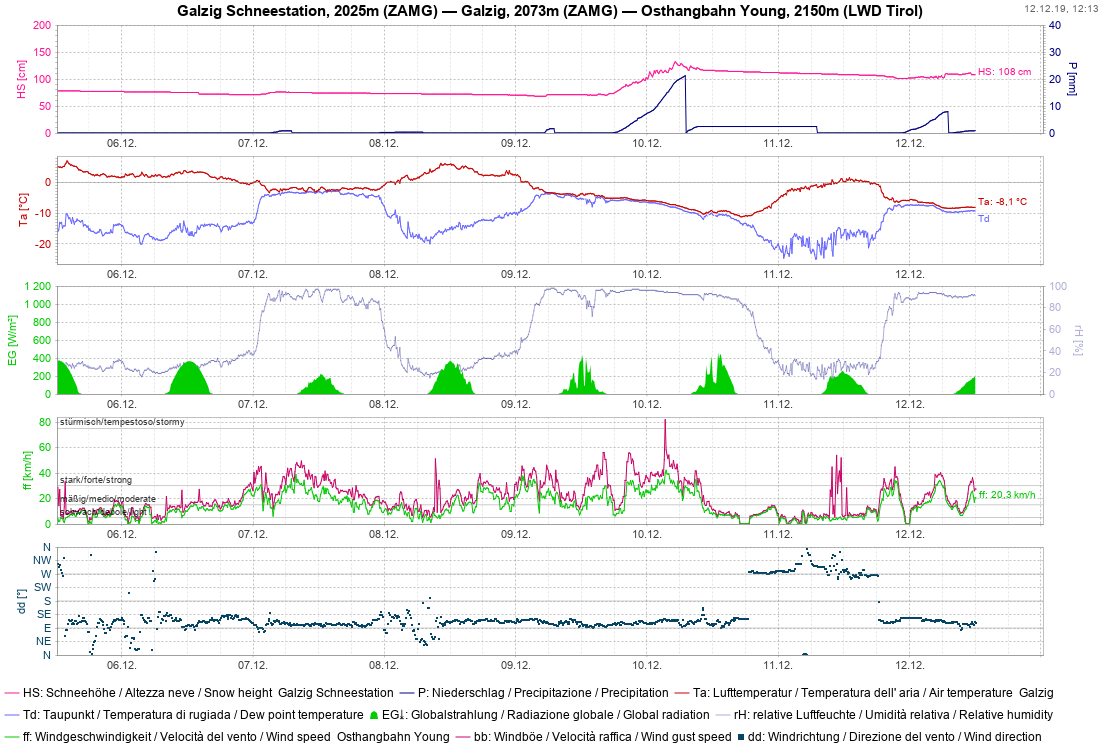1100x750 pixels.
Task: Click the stark/forte/strong wind threshold label
Action: 96,480
